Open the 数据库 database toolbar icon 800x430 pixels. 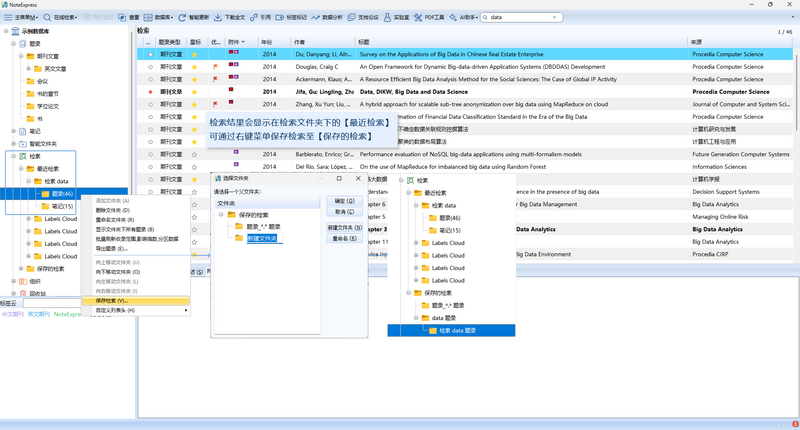pos(148,17)
